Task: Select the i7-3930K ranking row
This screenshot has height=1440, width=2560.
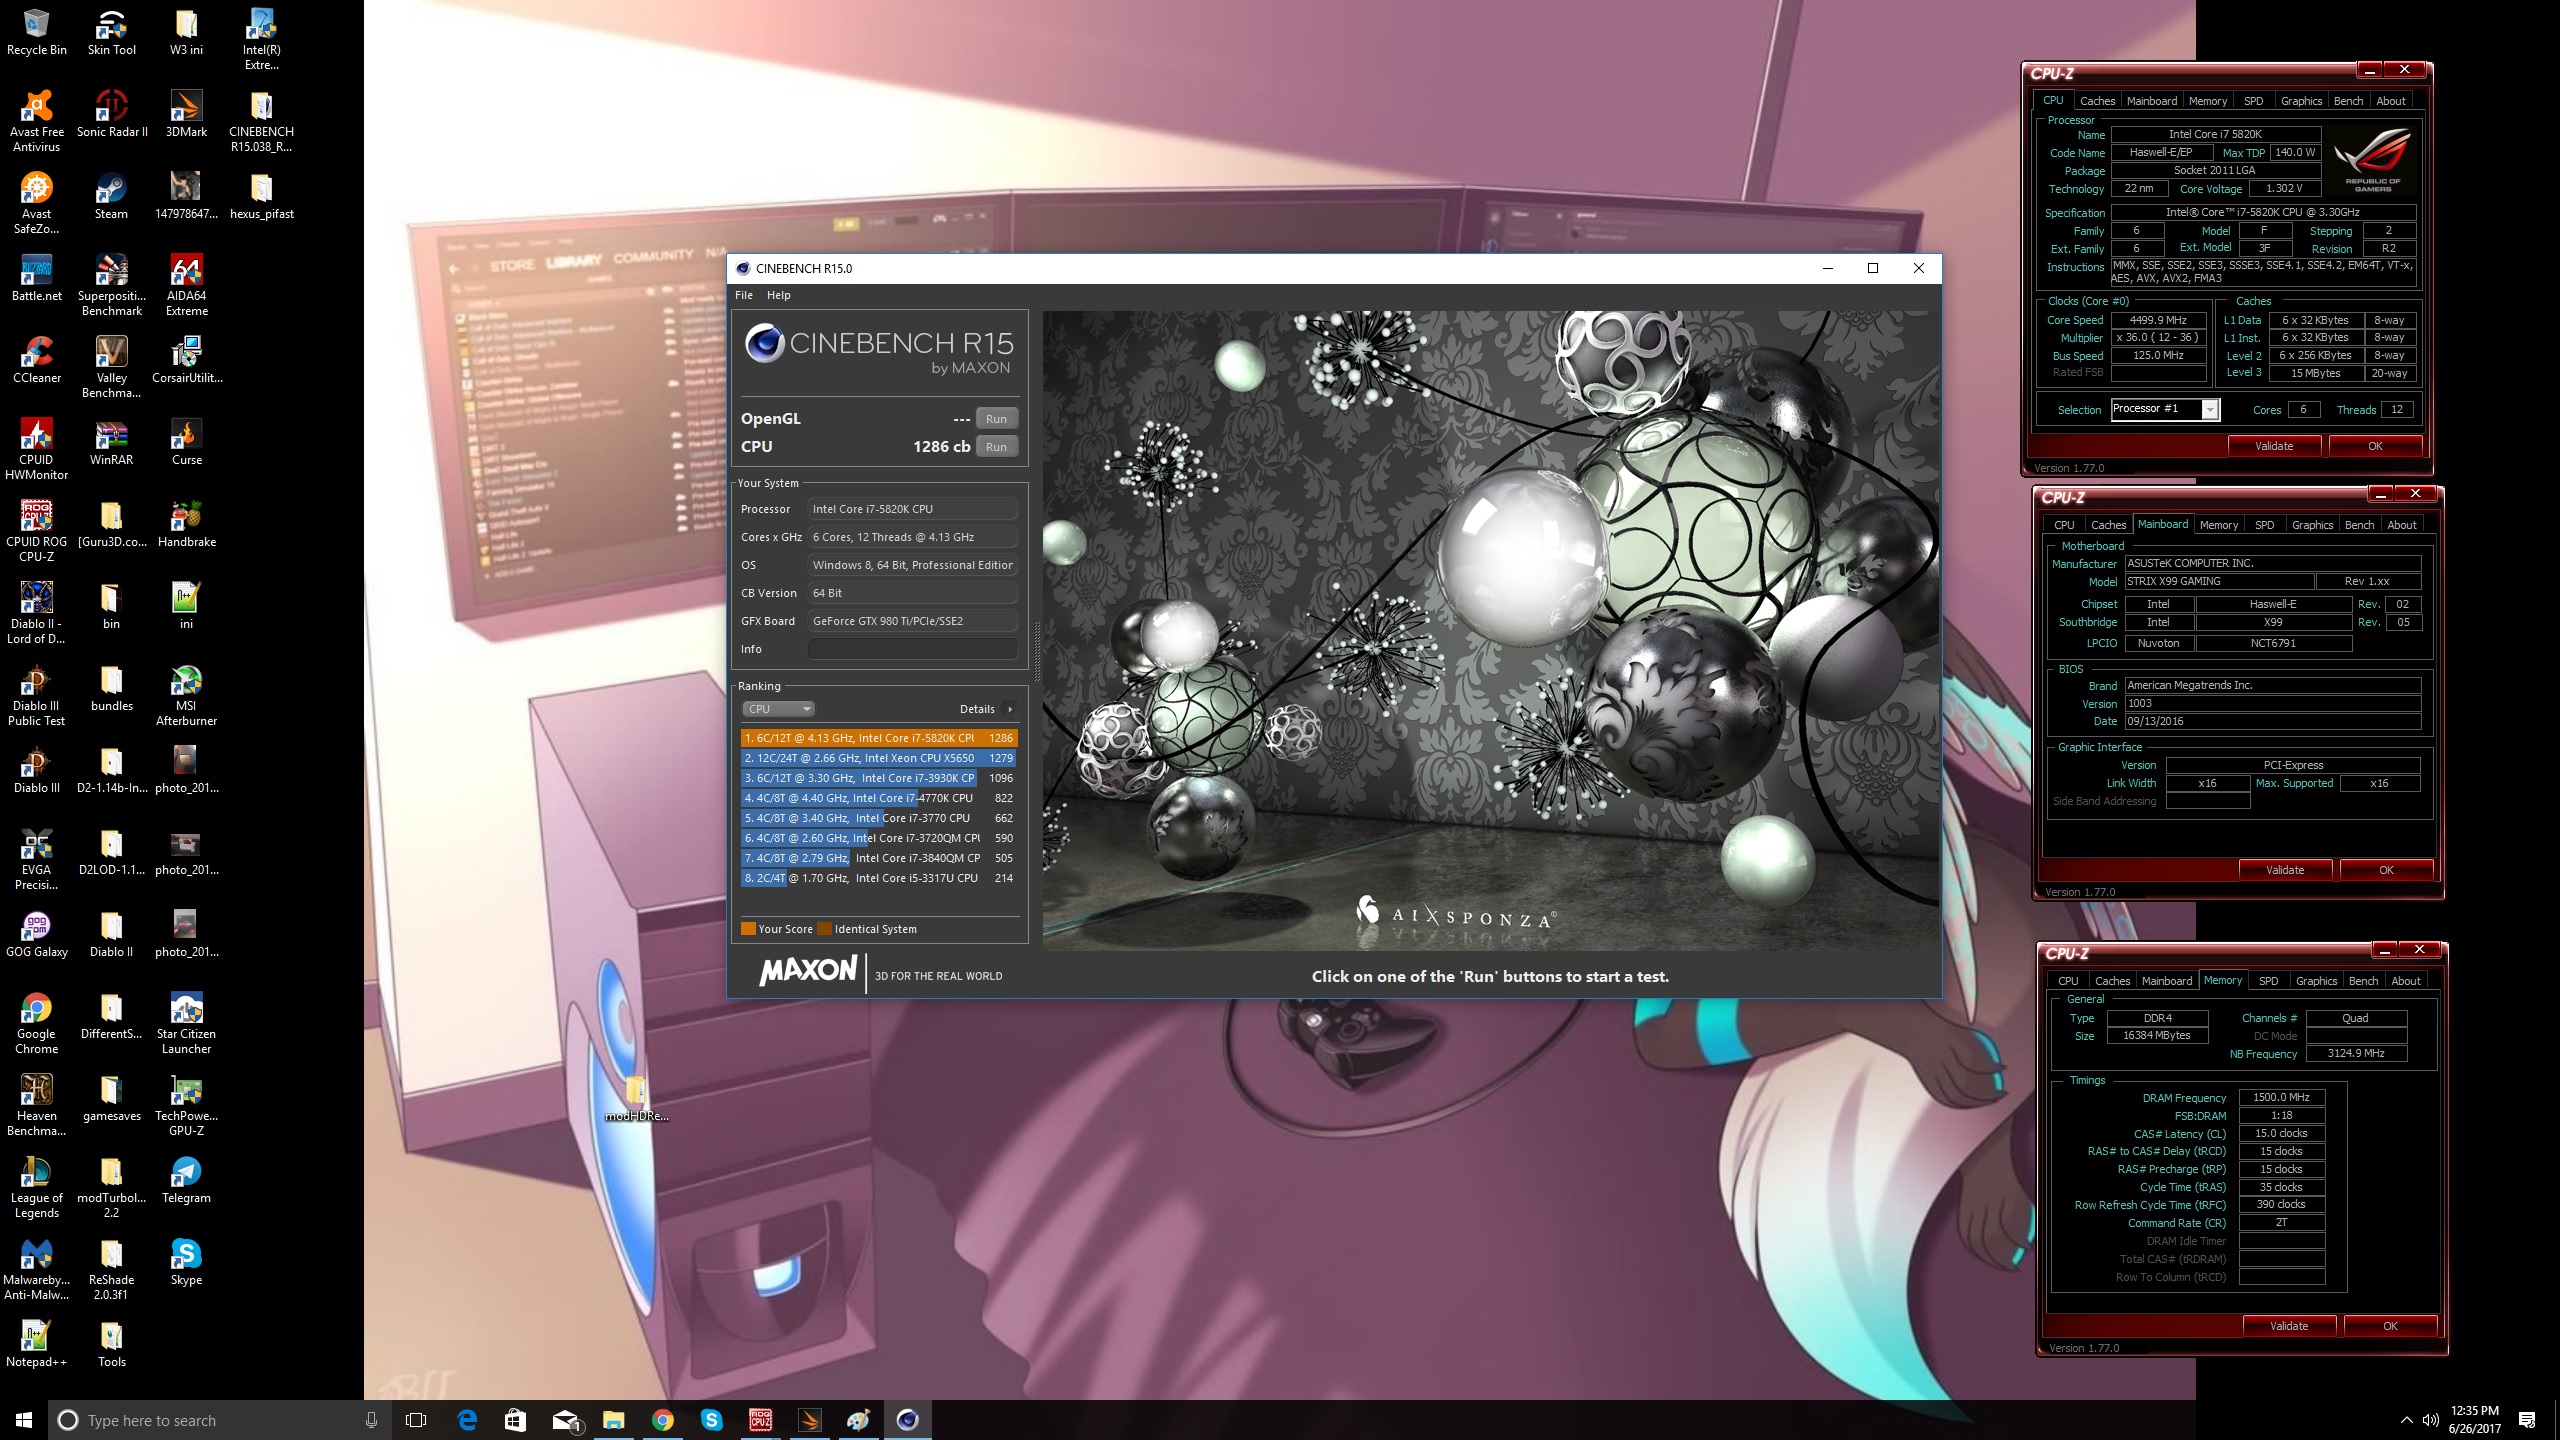Action: point(879,778)
